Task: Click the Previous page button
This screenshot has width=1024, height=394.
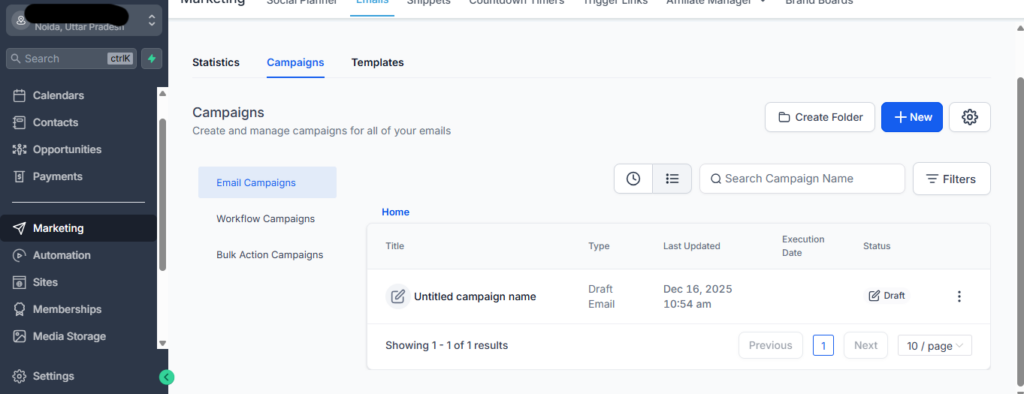Action: [771, 346]
